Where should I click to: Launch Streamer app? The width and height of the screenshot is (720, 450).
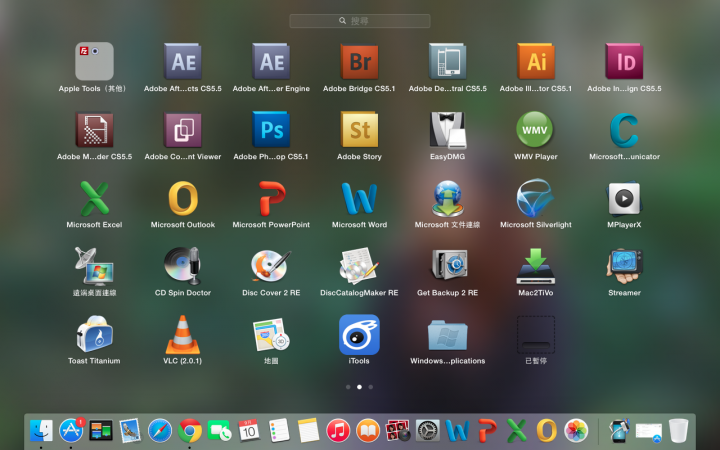click(x=624, y=266)
